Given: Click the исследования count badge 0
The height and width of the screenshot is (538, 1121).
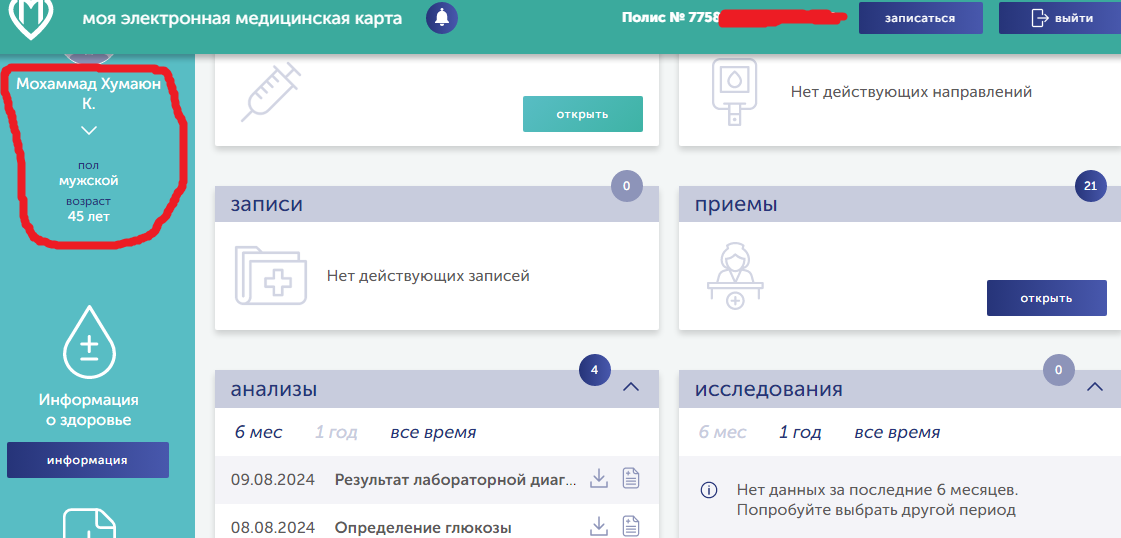Looking at the screenshot, I should click(x=1059, y=370).
